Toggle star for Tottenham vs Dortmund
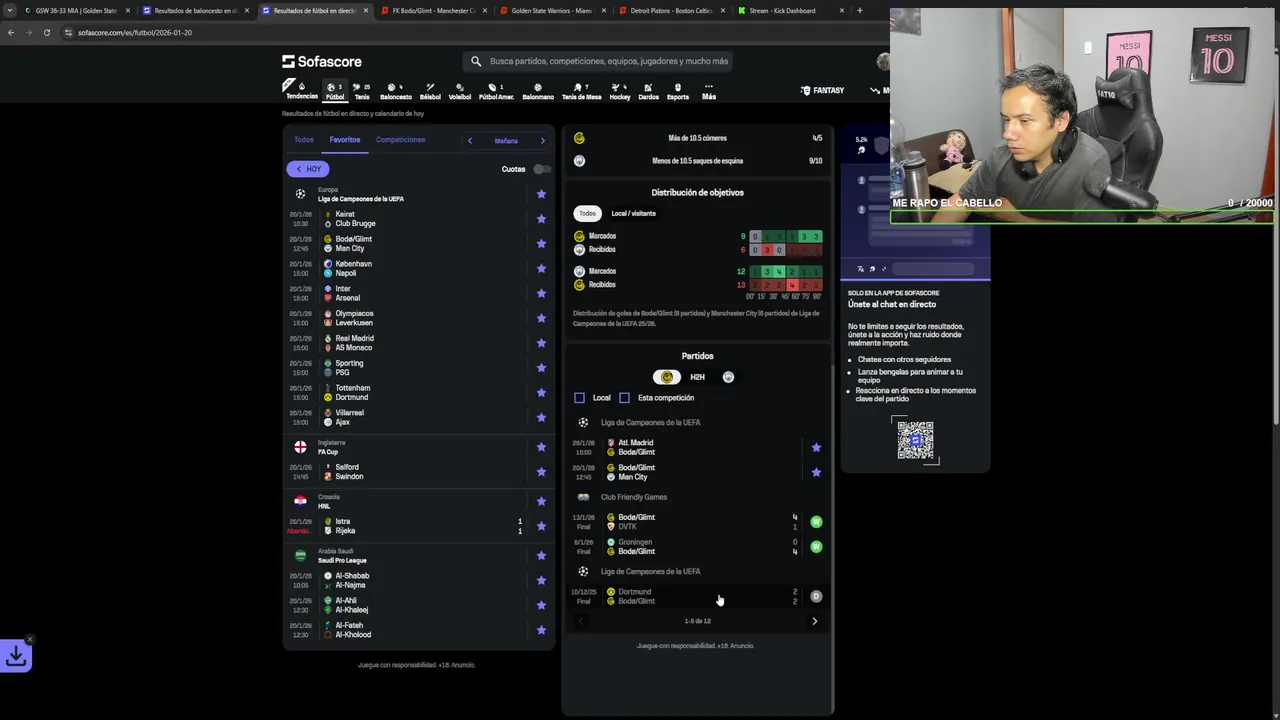The image size is (1280, 720). 541,393
